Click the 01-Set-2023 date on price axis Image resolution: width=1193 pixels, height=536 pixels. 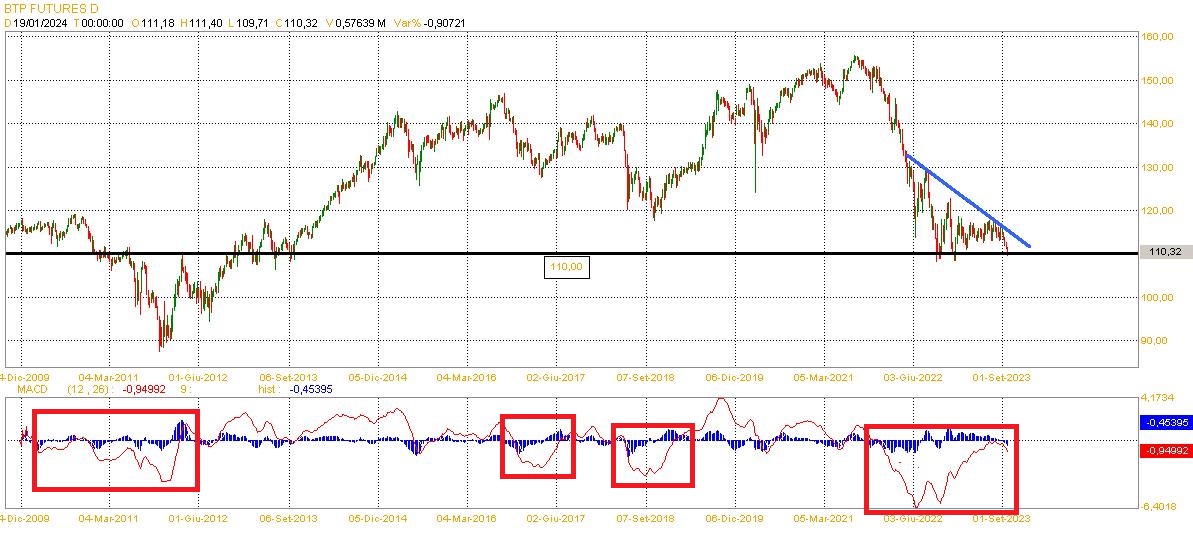pyautogui.click(x=1003, y=377)
